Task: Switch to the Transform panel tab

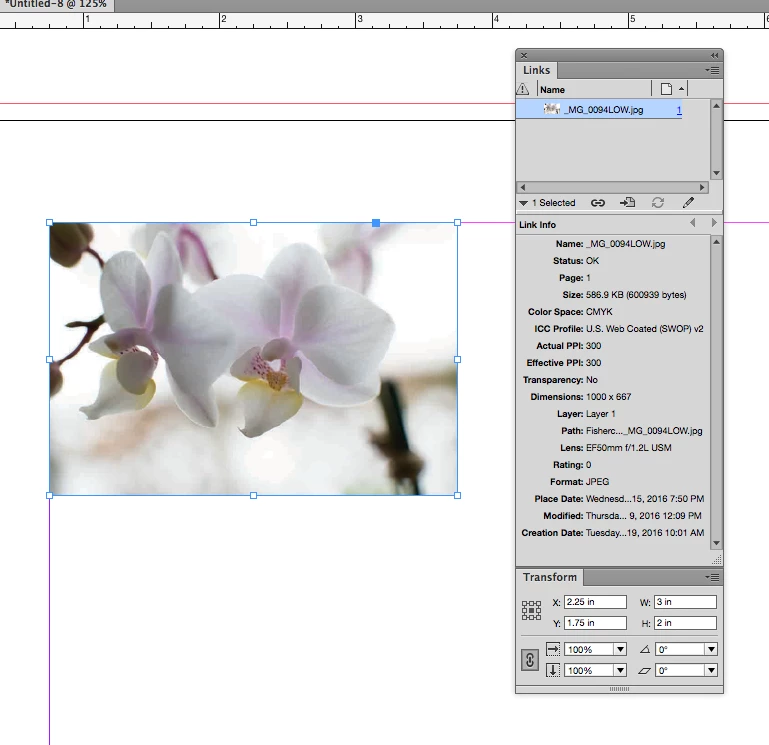Action: [x=550, y=577]
